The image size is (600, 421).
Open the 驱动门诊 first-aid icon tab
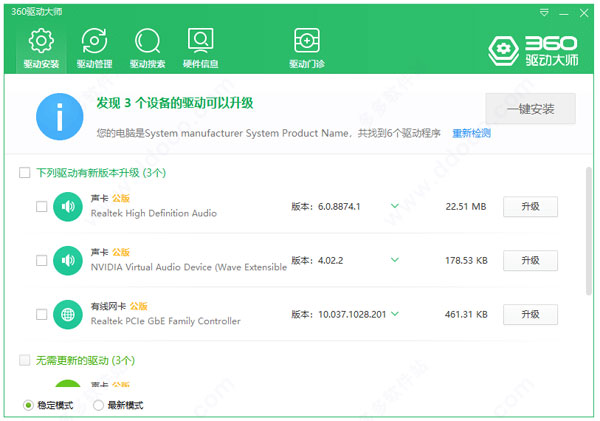click(307, 48)
